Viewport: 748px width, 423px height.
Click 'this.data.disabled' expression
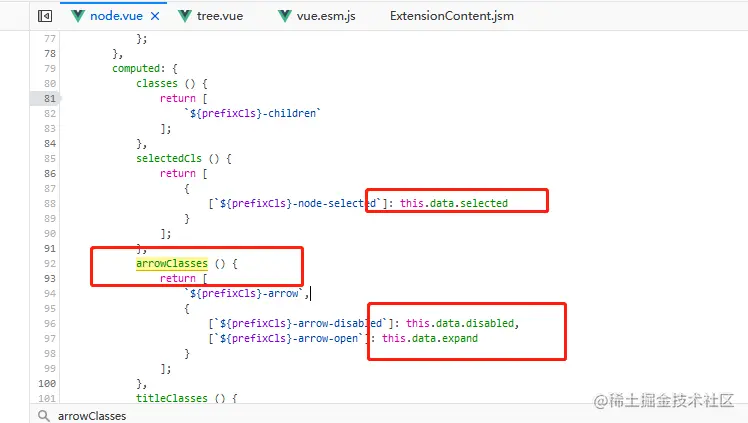460,323
